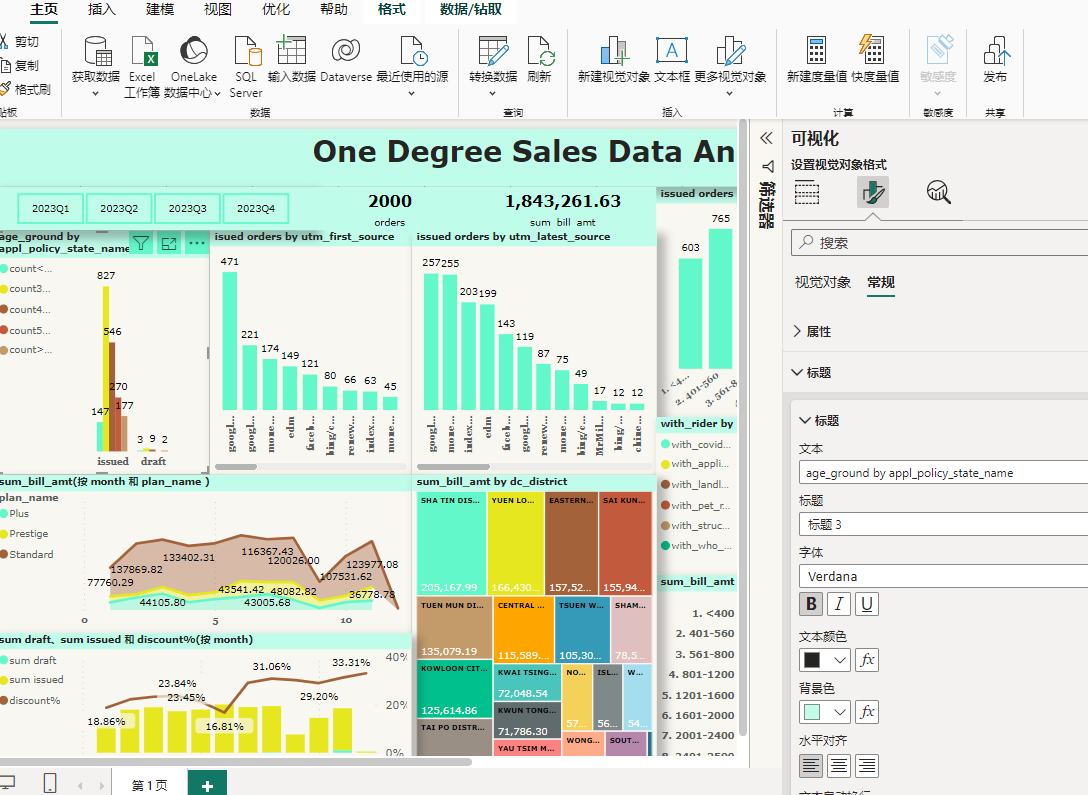Screen dimensions: 1088x795
Task: Open the filter icon on age_ground chart
Action: [141, 243]
